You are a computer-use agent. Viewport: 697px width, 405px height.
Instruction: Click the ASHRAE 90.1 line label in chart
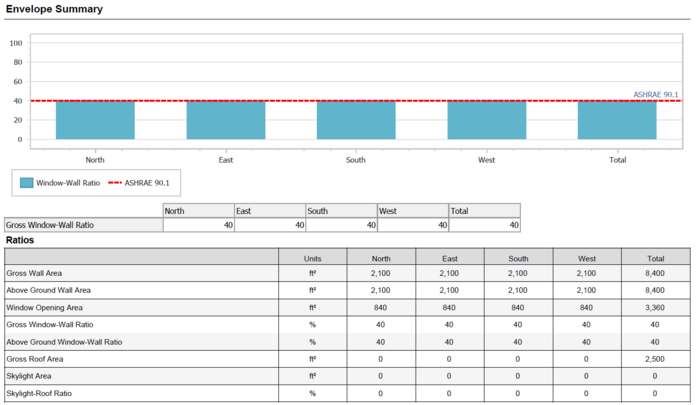click(x=656, y=95)
